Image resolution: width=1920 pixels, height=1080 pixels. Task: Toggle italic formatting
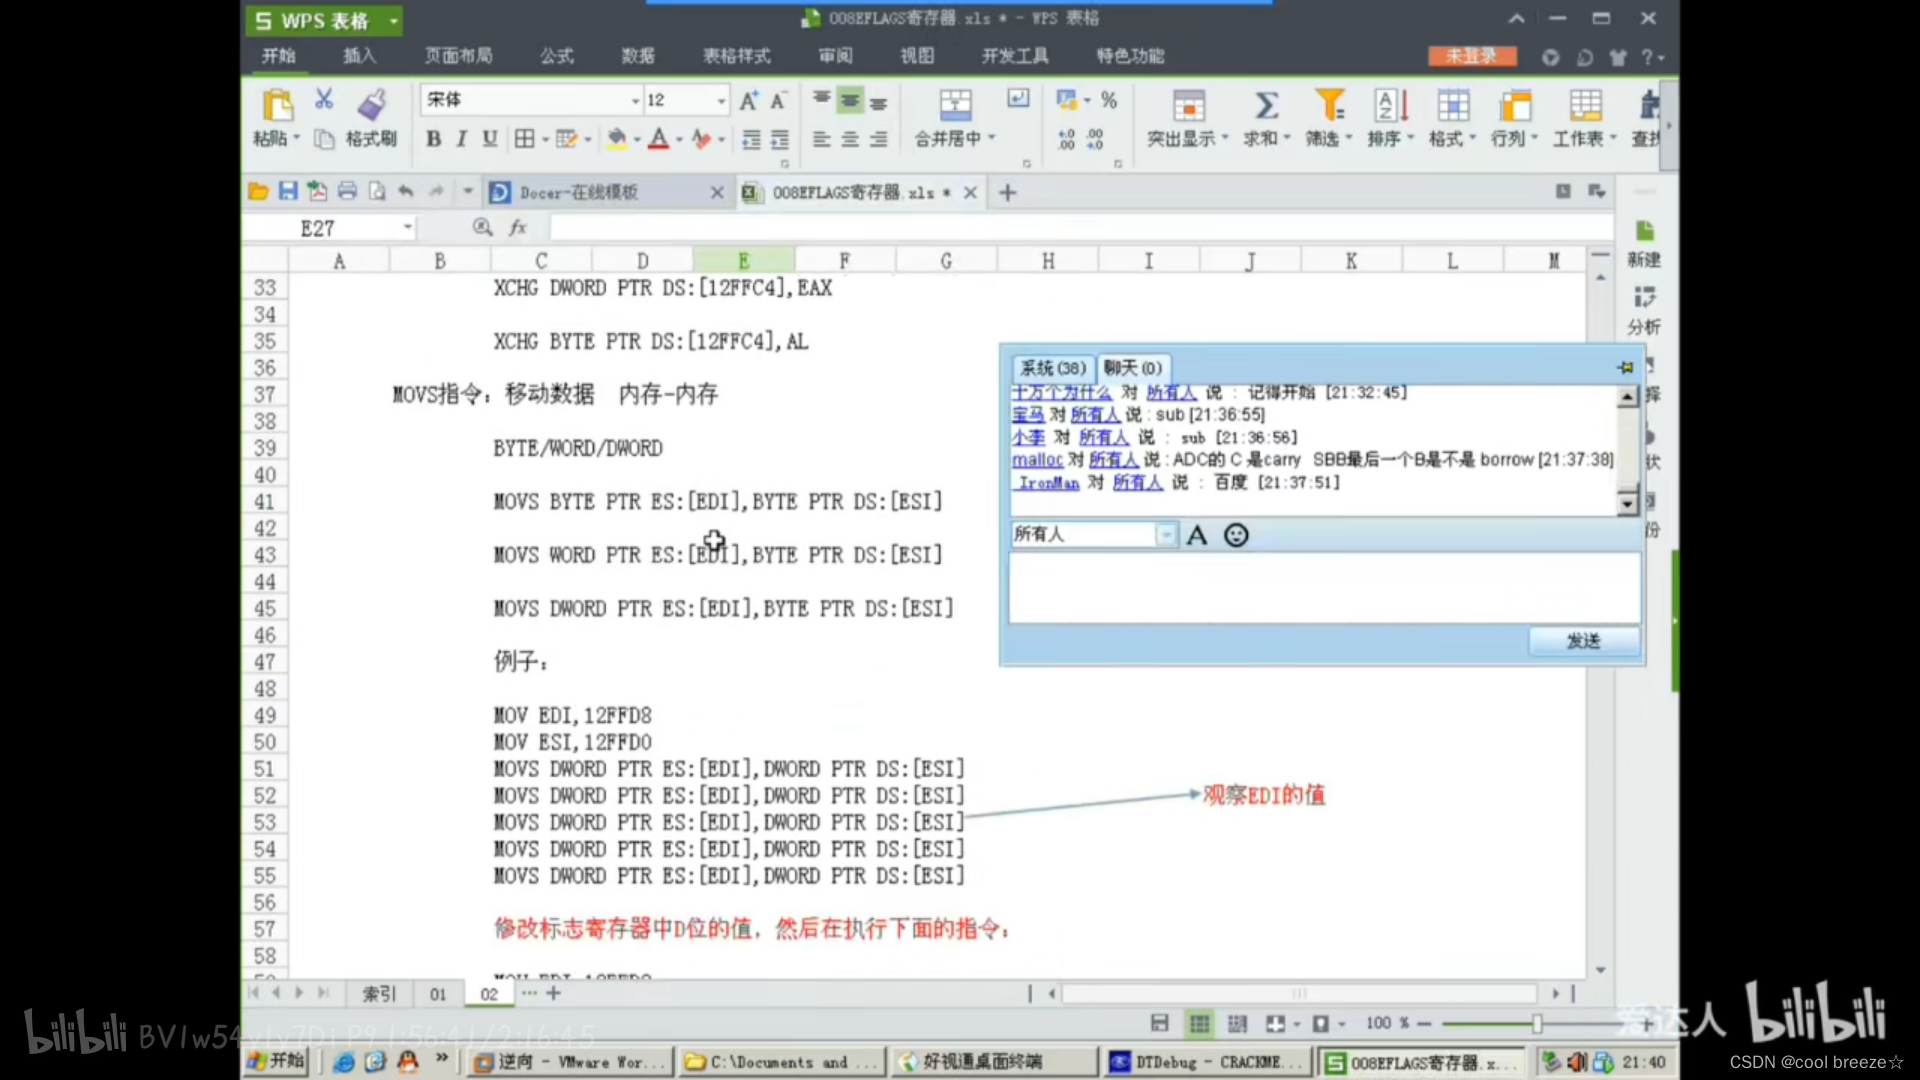click(x=461, y=139)
